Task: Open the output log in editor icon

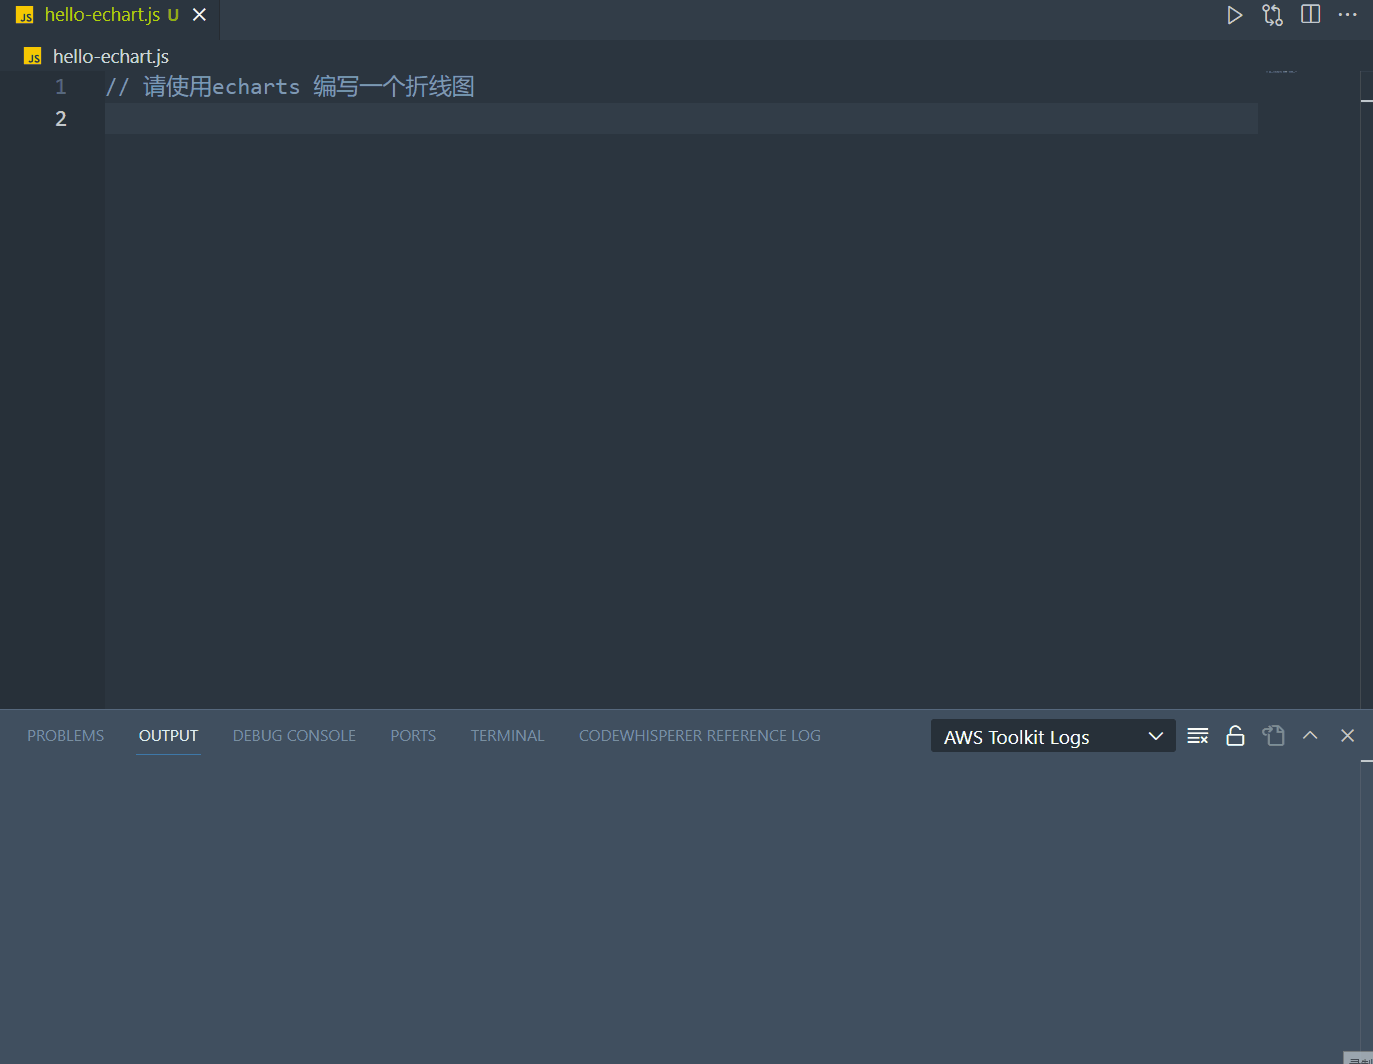Action: pos(1273,736)
